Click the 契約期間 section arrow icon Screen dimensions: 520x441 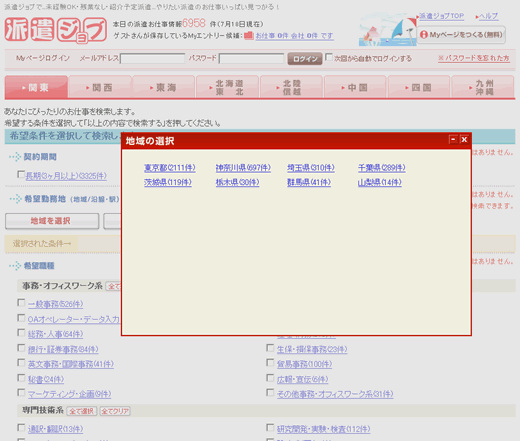click(x=15, y=157)
